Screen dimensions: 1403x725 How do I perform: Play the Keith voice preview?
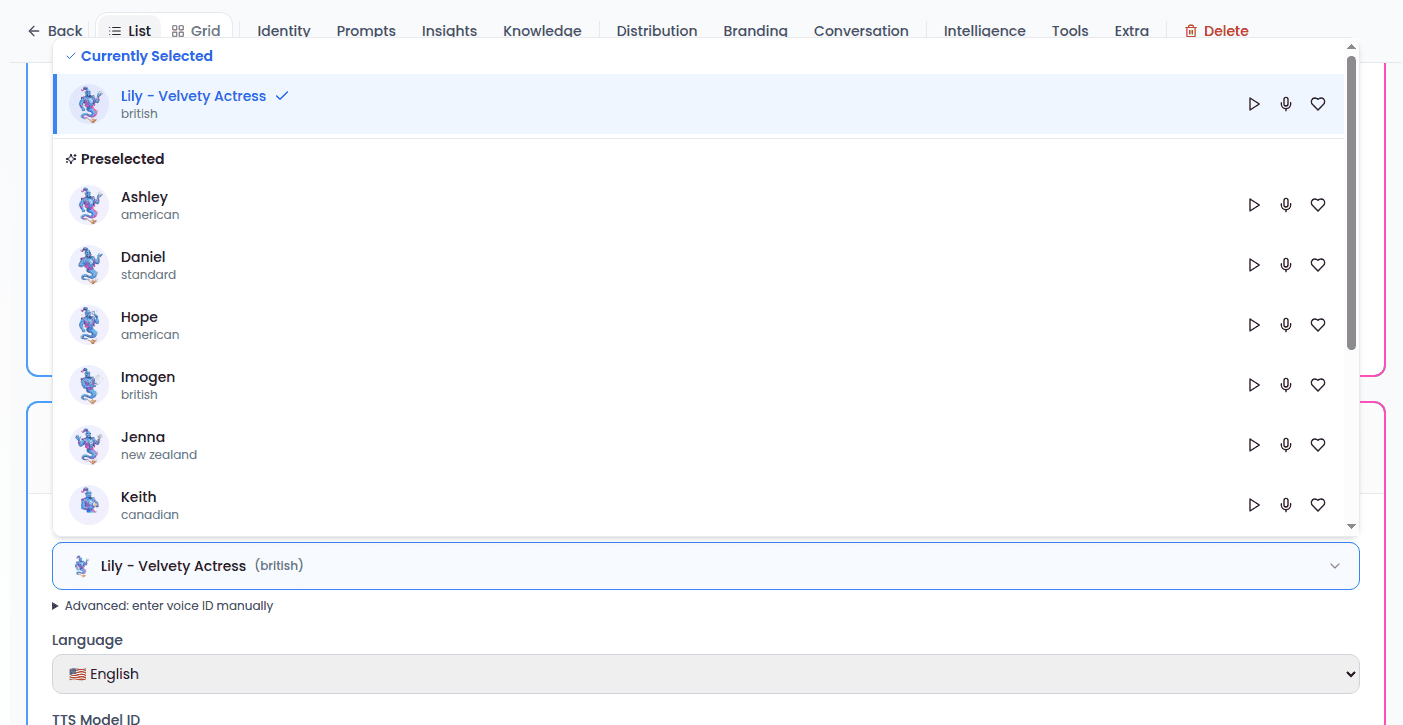click(x=1254, y=505)
